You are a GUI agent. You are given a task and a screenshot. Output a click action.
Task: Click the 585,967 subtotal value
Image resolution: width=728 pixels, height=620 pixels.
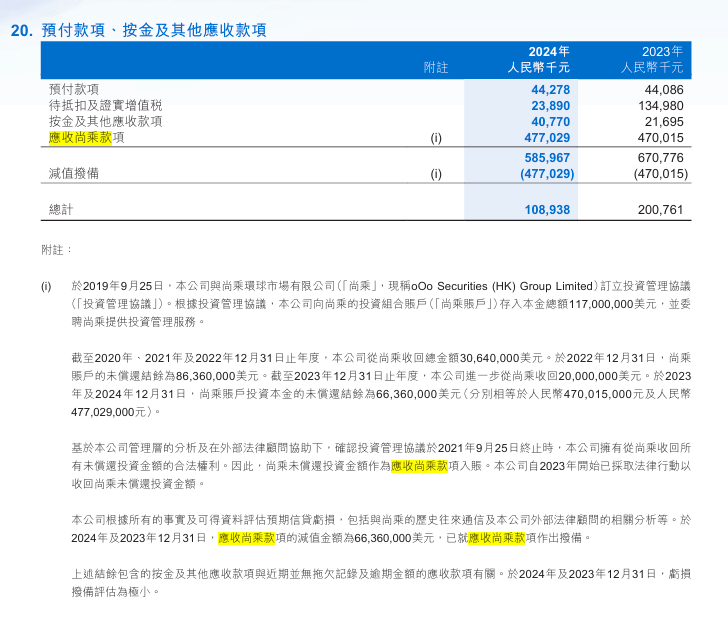click(x=547, y=158)
